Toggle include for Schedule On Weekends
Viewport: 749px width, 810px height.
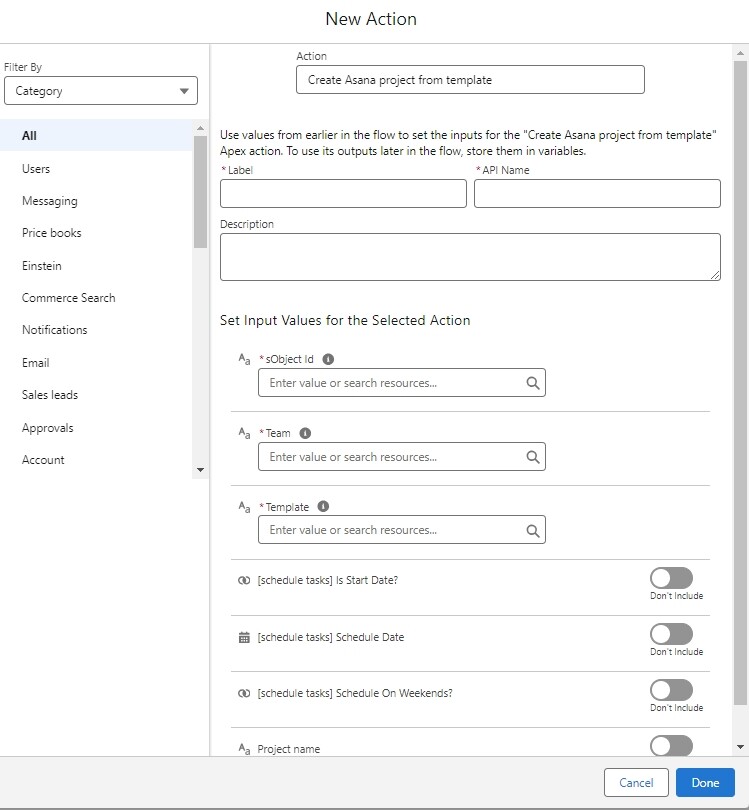coord(671,690)
